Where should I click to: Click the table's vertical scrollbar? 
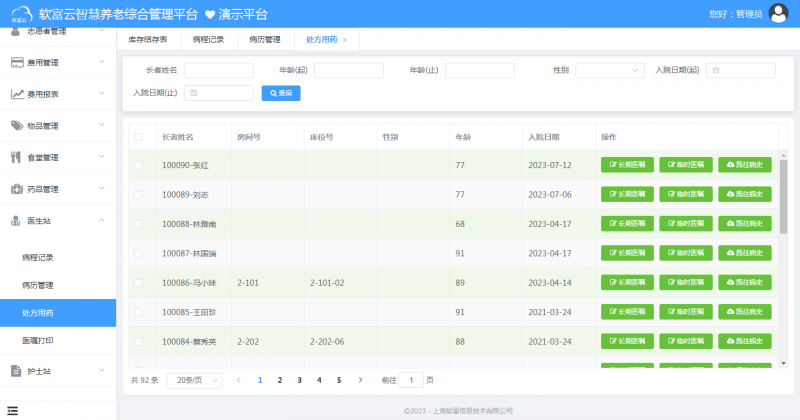tap(783, 200)
